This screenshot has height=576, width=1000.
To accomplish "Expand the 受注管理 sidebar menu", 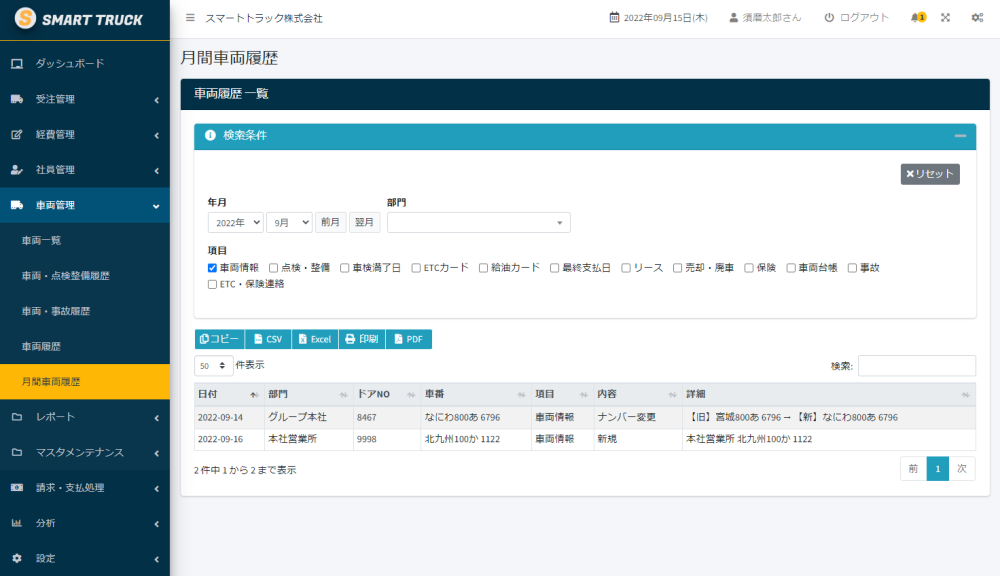I will [85, 99].
